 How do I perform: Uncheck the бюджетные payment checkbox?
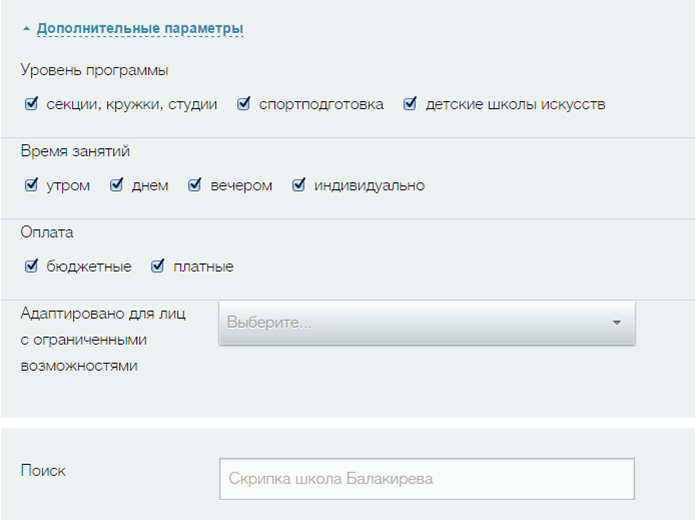pos(31,266)
